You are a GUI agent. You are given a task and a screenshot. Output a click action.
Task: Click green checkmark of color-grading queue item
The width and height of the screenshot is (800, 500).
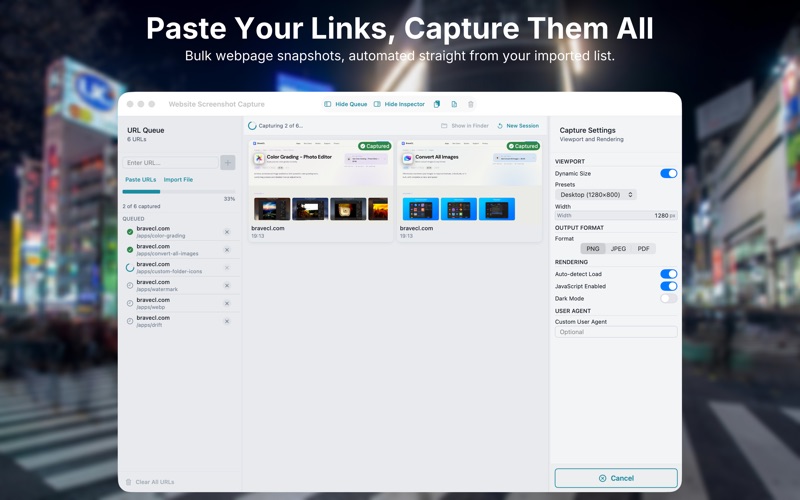(130, 232)
